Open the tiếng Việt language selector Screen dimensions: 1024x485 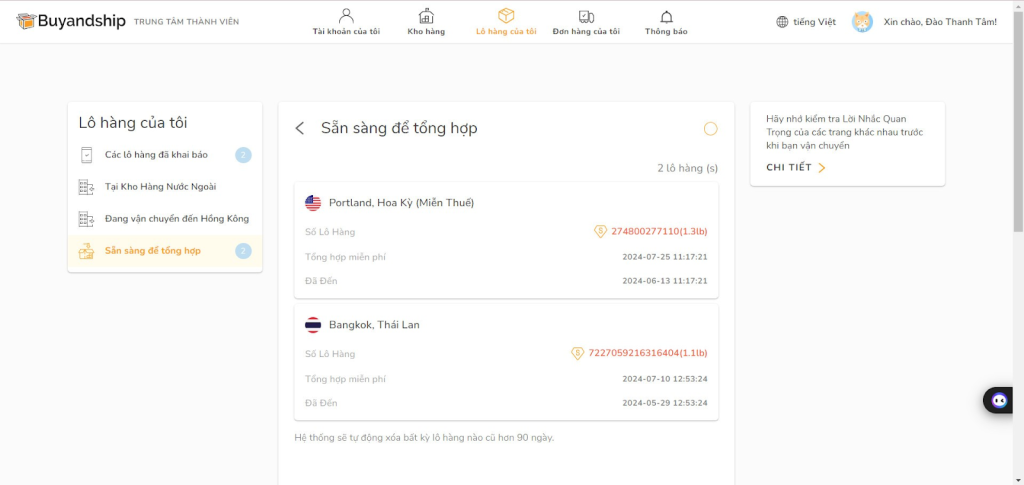click(x=806, y=22)
